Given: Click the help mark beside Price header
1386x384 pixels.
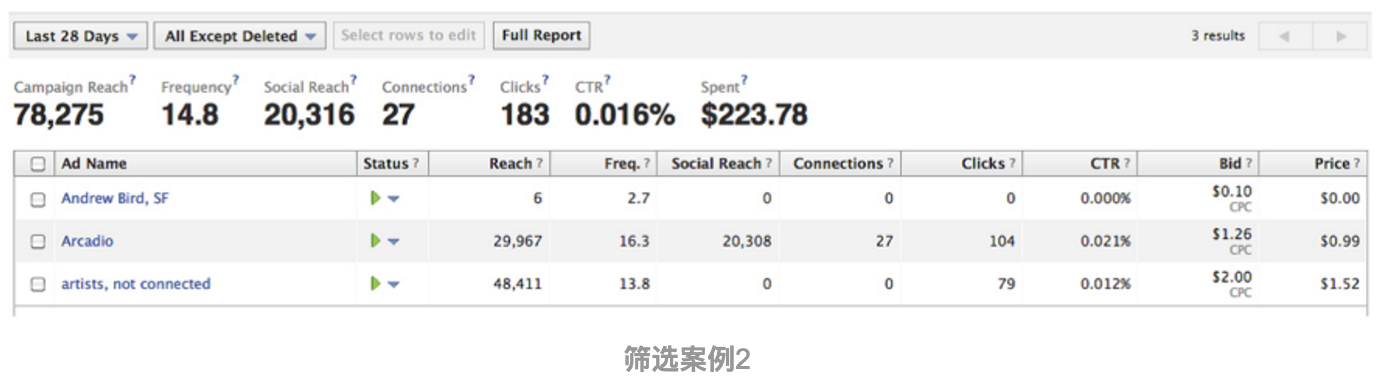Looking at the screenshot, I should pyautogui.click(x=1357, y=164).
